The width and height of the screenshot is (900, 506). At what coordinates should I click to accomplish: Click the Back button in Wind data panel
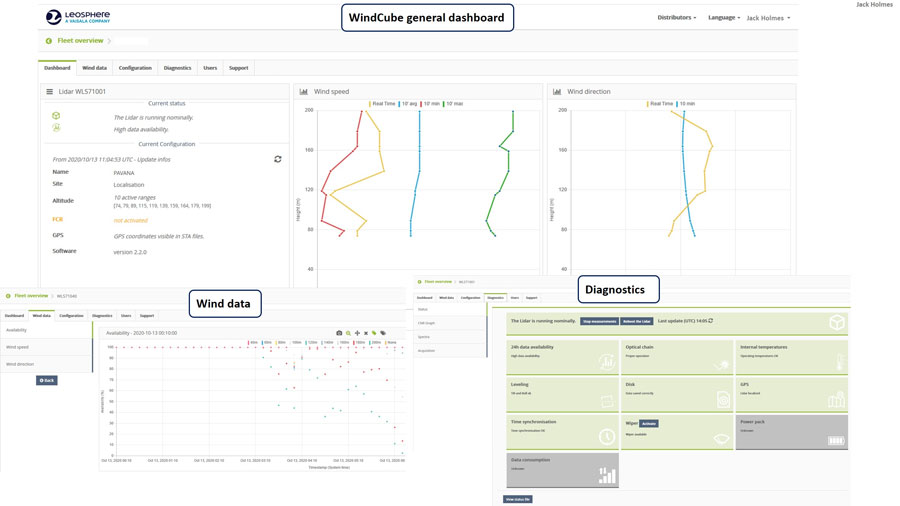tap(46, 380)
